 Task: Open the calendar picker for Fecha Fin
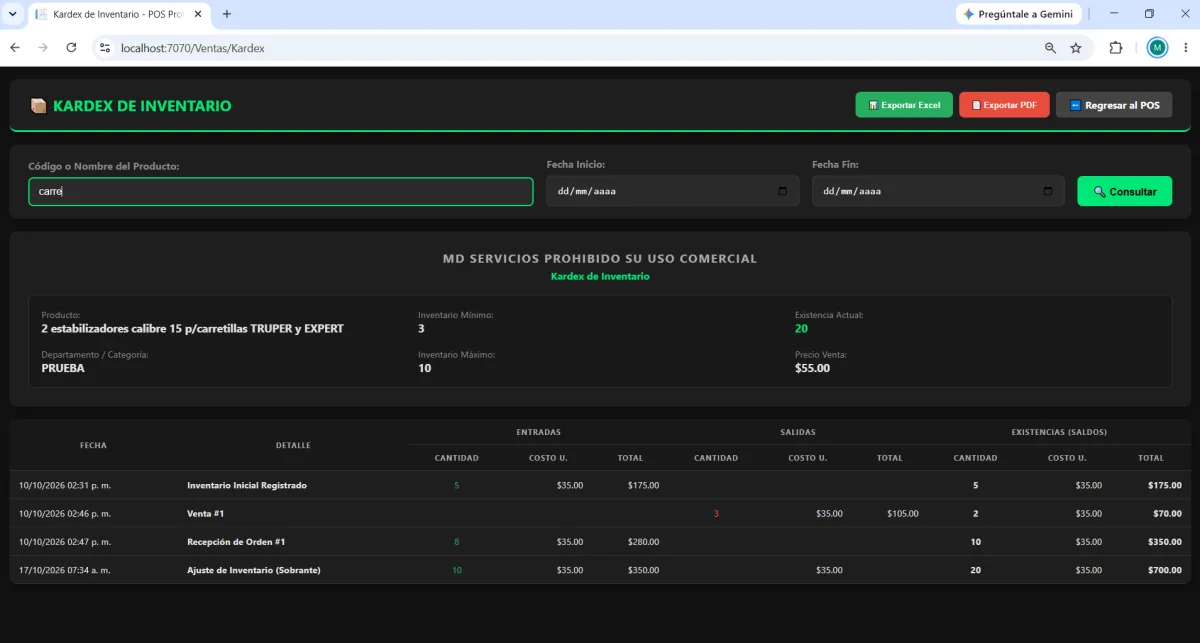[1048, 191]
